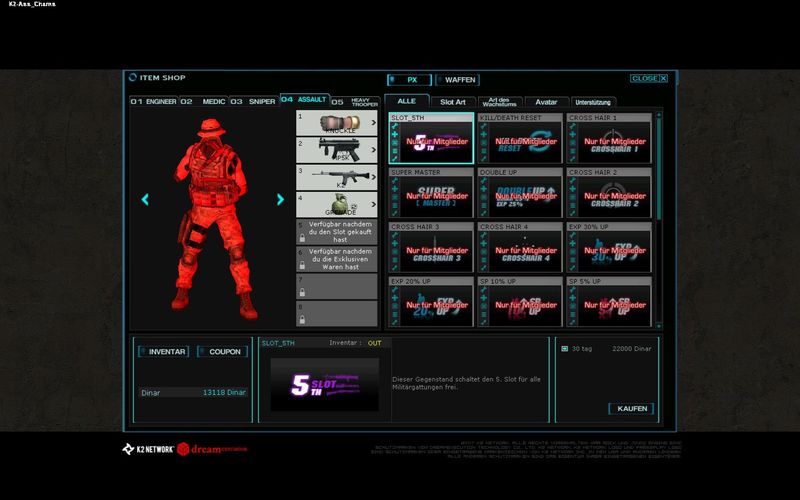Viewport: 800px width, 500px height.
Task: Click the lock icon on slot 6
Action: [302, 265]
